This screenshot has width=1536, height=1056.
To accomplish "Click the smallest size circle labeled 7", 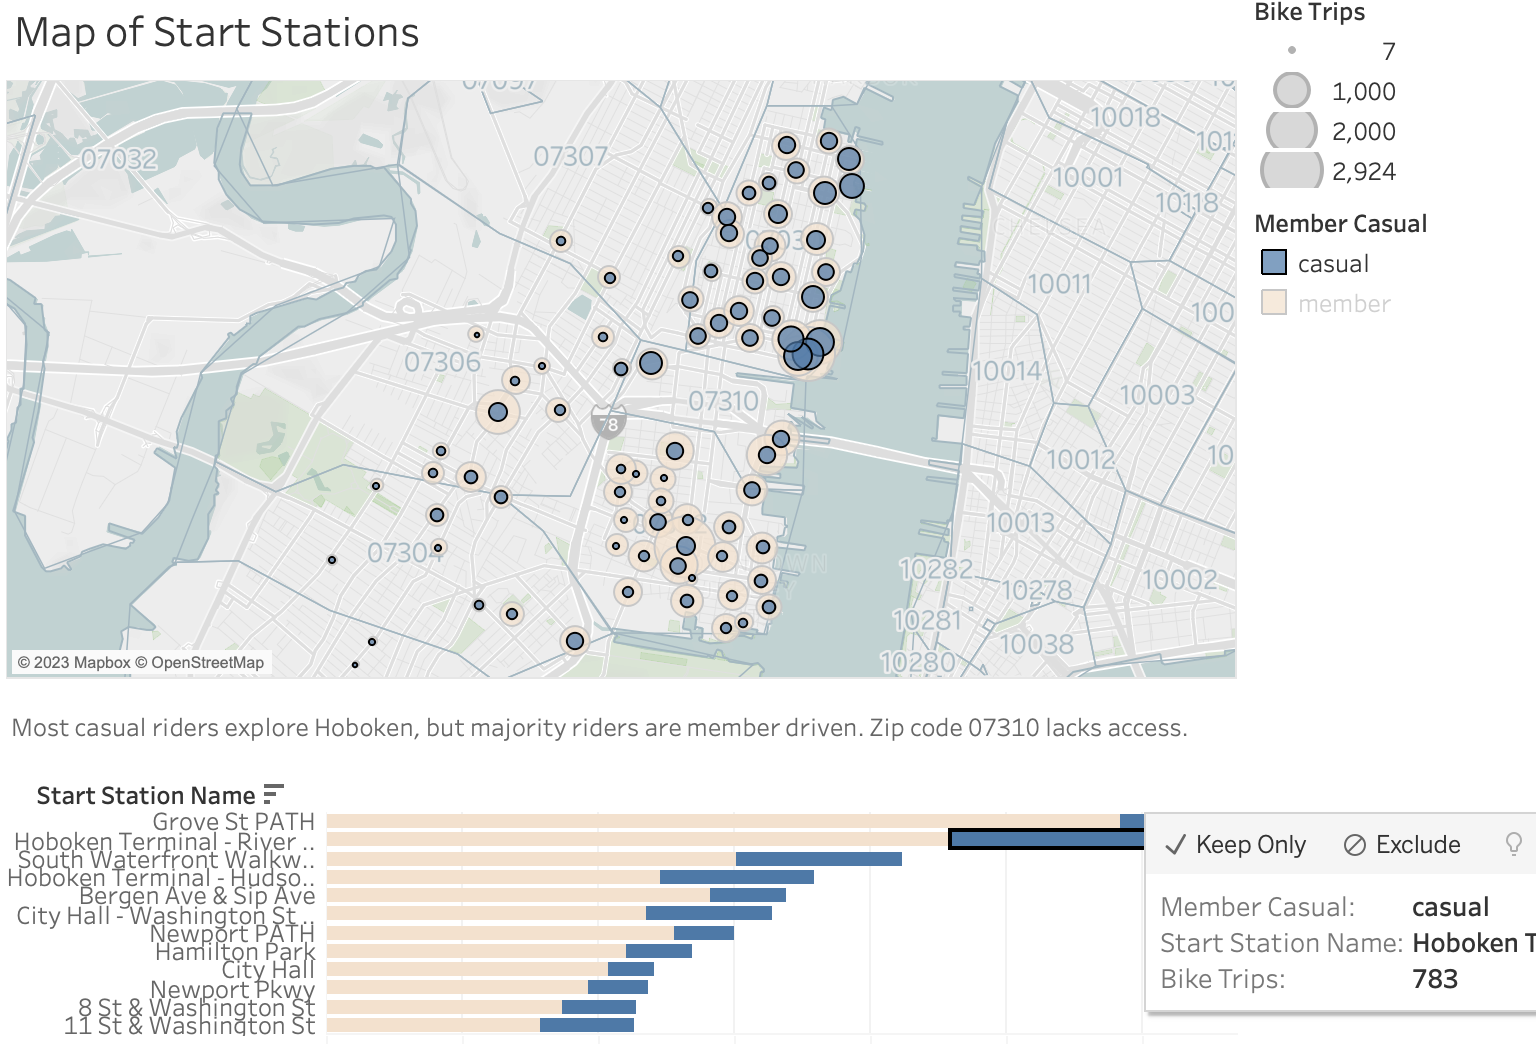I will click(x=1291, y=48).
